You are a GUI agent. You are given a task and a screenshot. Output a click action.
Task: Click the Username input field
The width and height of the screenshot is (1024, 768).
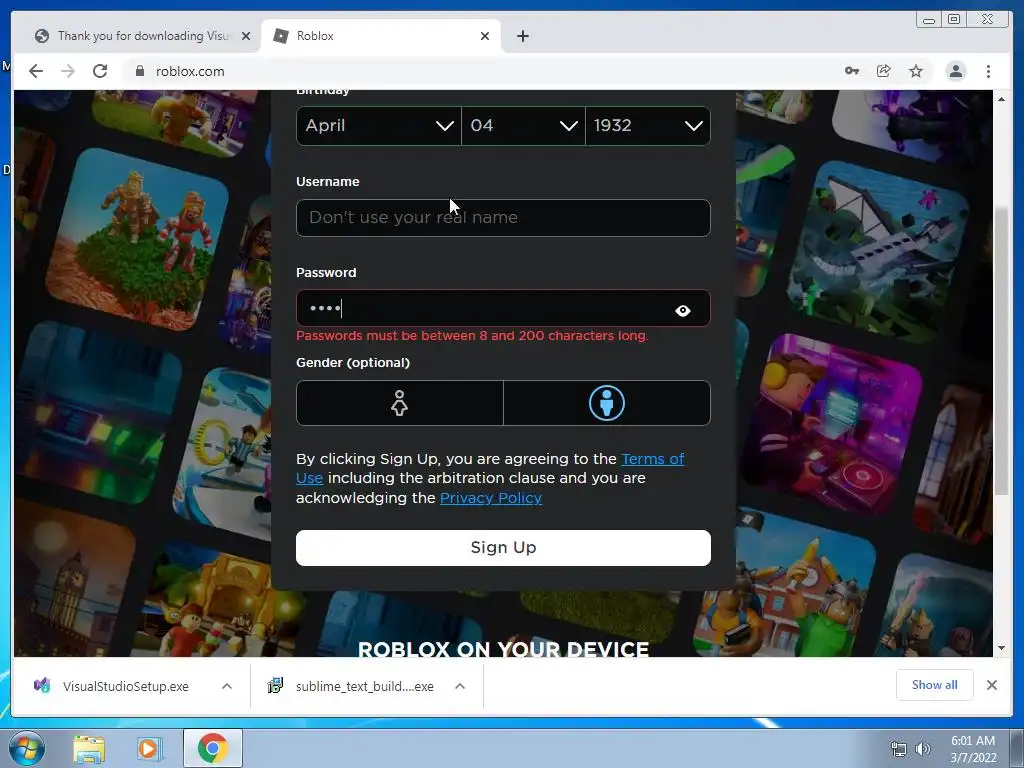(503, 217)
